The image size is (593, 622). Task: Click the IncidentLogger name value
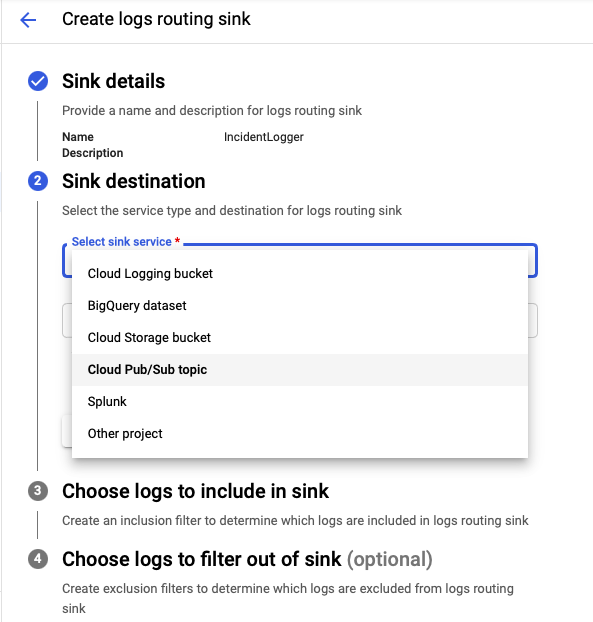point(264,137)
